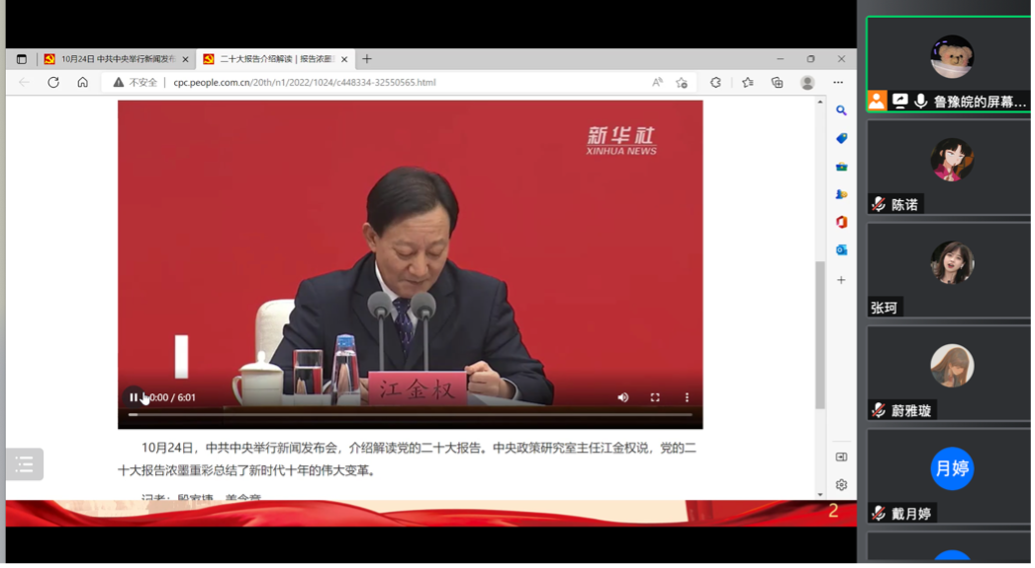Open the tab actions menu
The height and width of the screenshot is (568, 1035).
pos(22,59)
